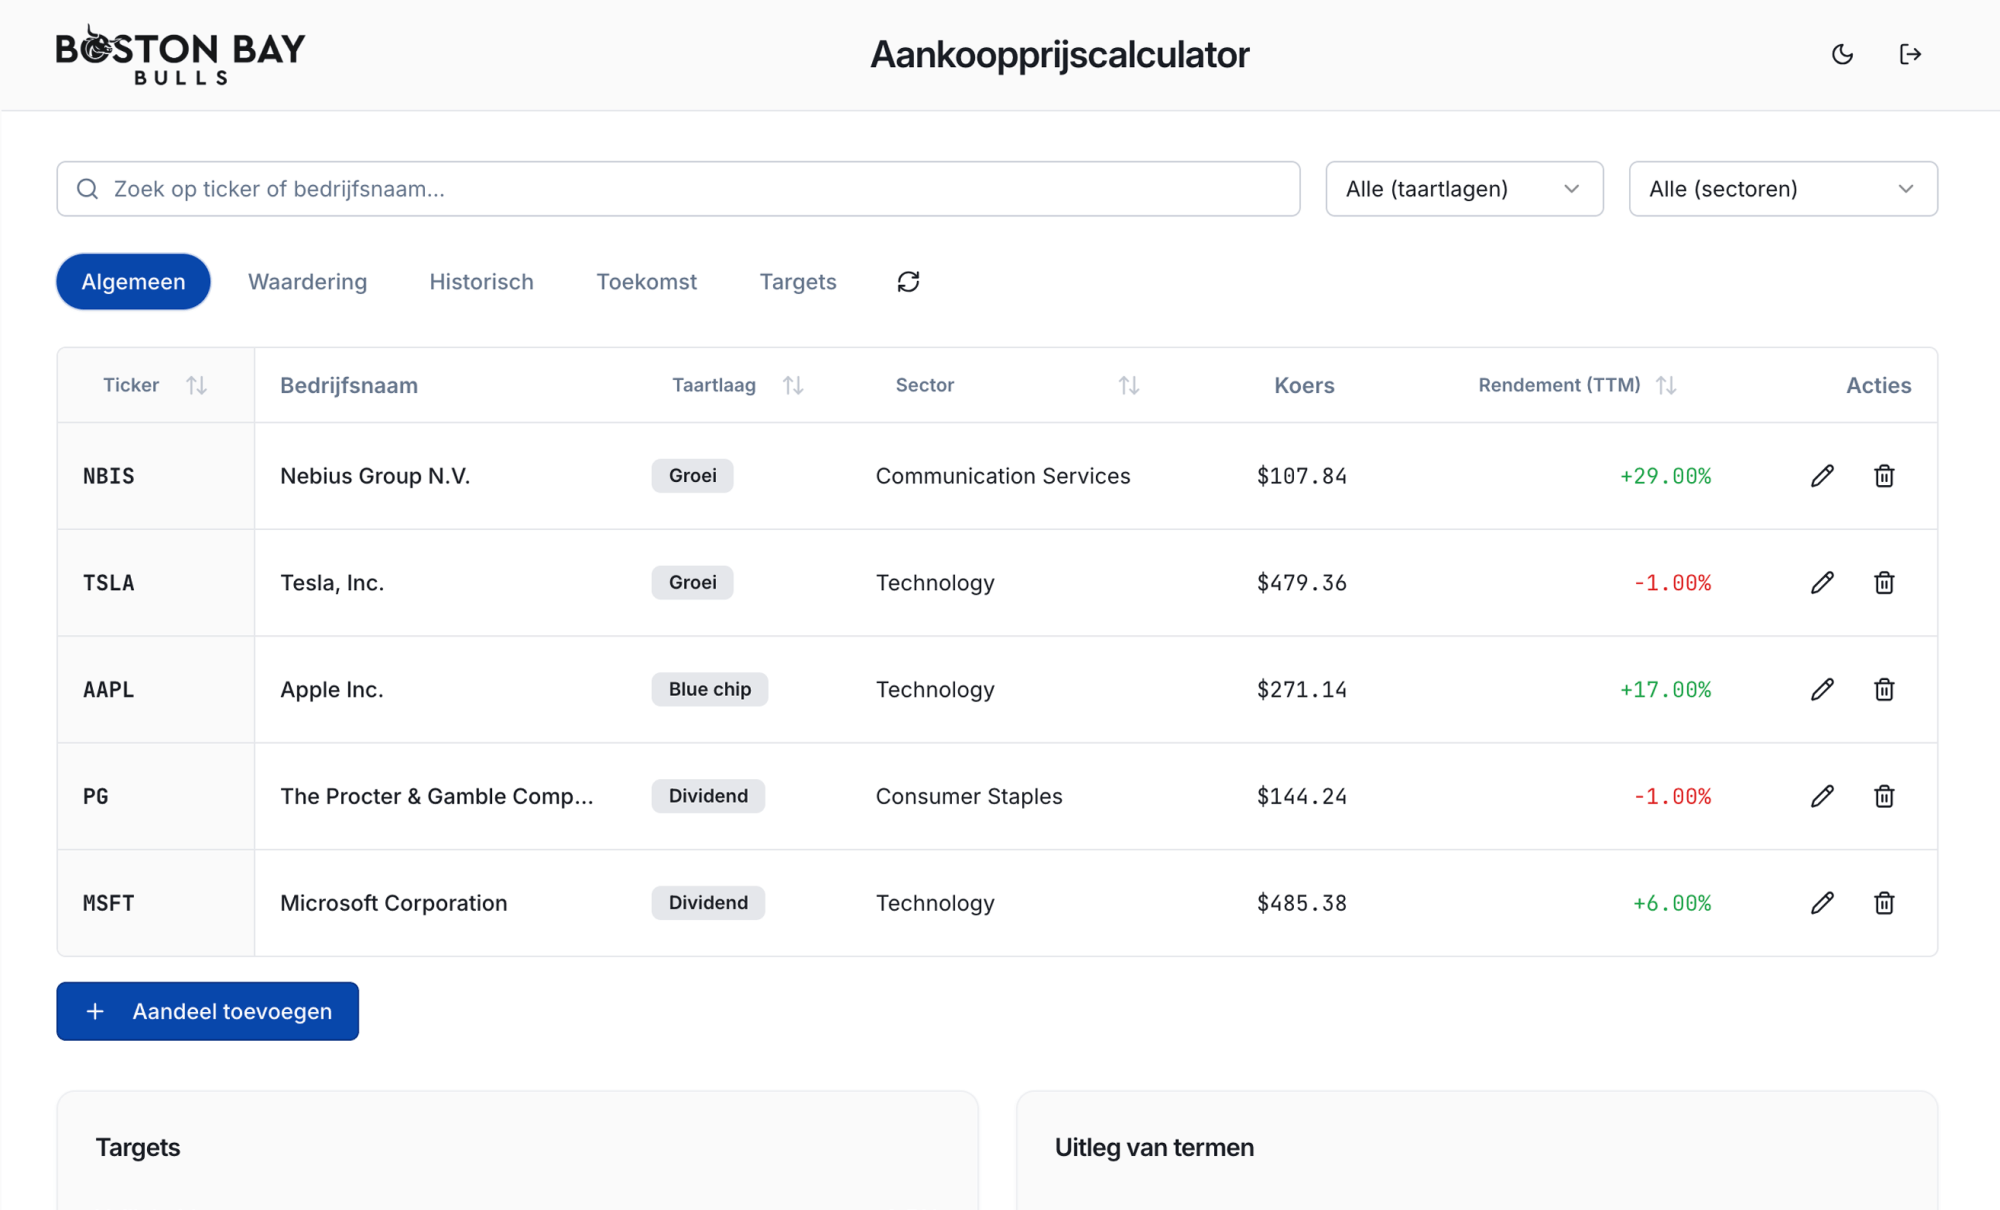Viewport: 2000px width, 1210px height.
Task: Click the logout icon top right
Action: click(1910, 54)
